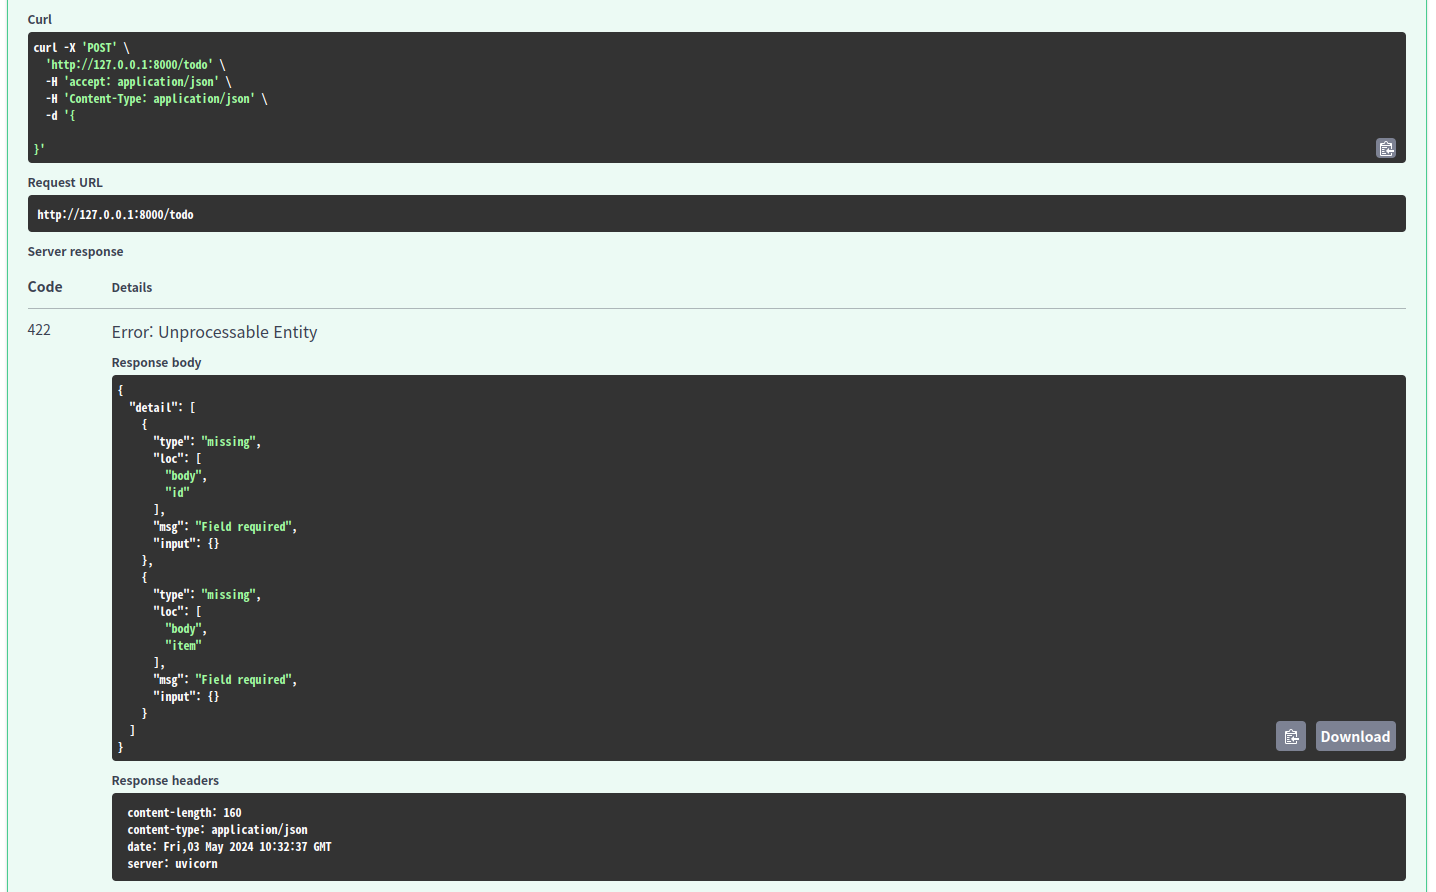Click the "item" value in response body
The height and width of the screenshot is (892, 1436).
click(183, 645)
